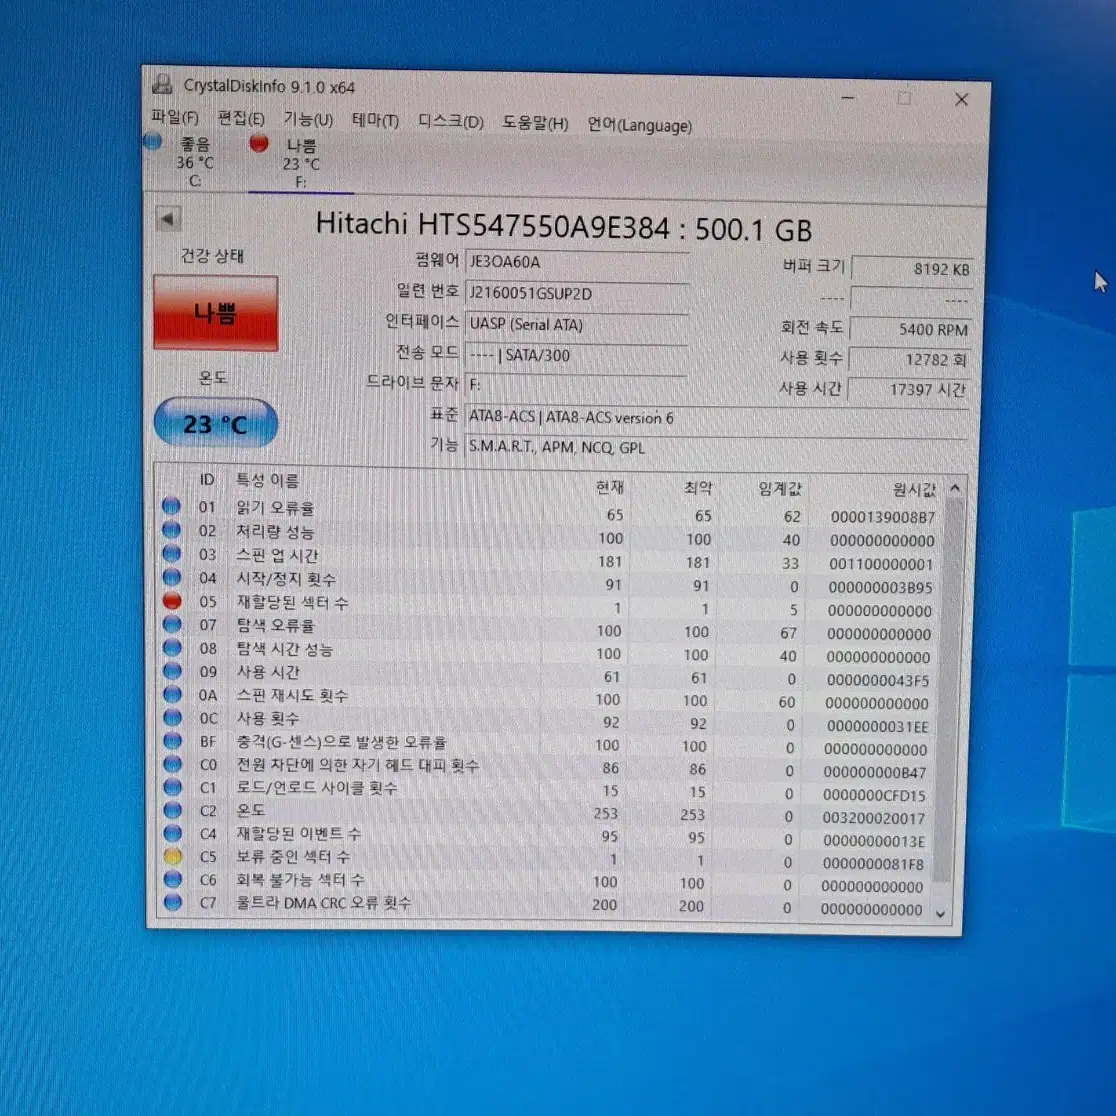Click the 원시값 column header
The image size is (1116, 1116).
(x=914, y=490)
